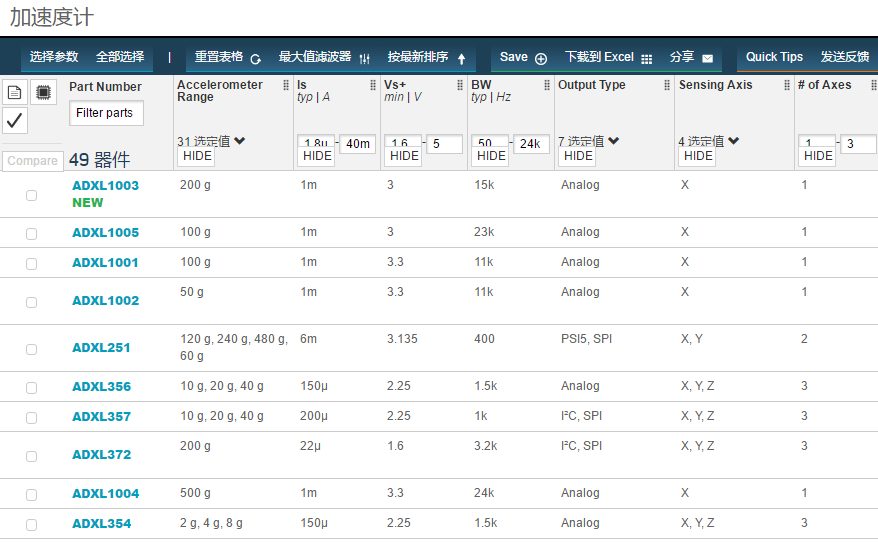The image size is (878, 542).
Task: Tick the ADXL1005 checkbox
Action: (31, 233)
